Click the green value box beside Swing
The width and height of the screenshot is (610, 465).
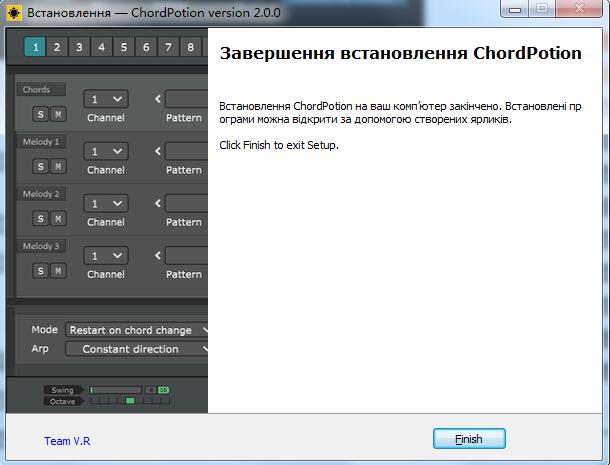click(163, 390)
